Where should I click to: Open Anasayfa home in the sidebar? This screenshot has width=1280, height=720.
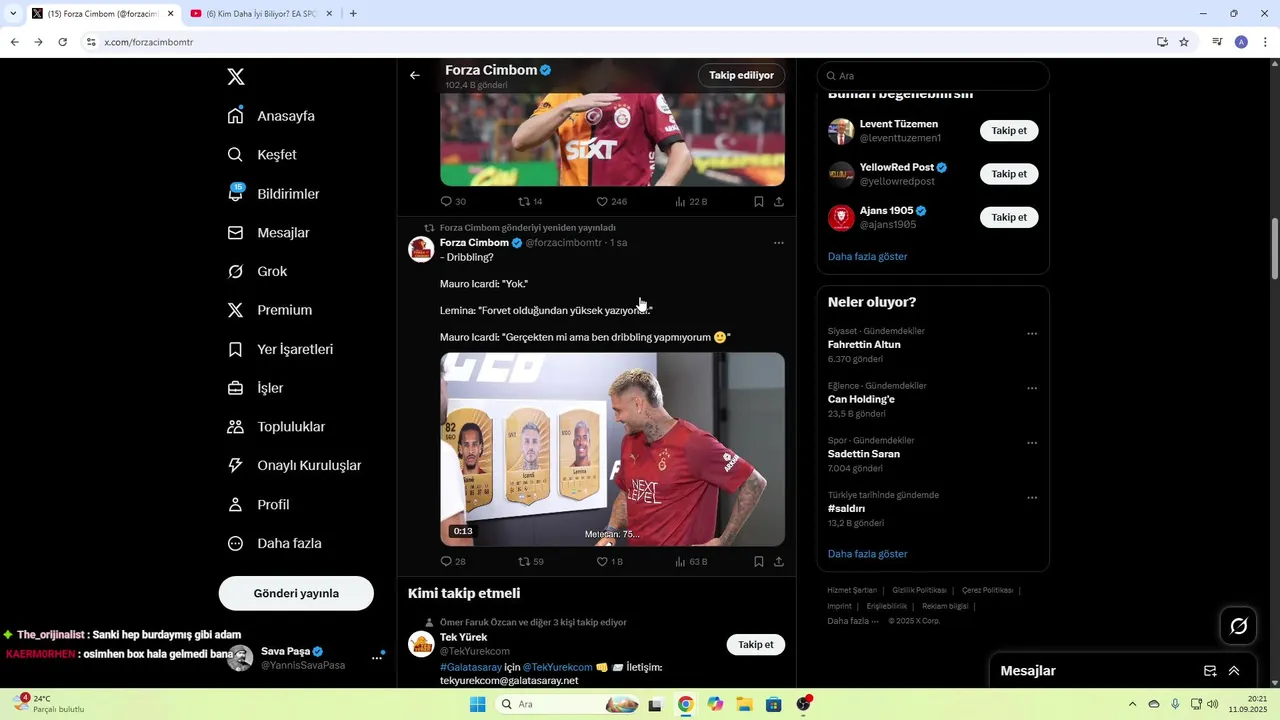pyautogui.click(x=271, y=116)
